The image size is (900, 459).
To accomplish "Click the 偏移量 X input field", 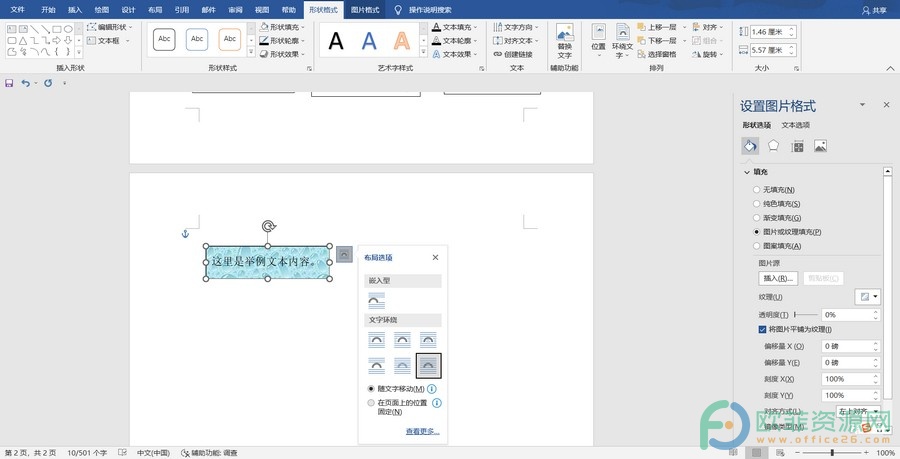I will click(851, 346).
